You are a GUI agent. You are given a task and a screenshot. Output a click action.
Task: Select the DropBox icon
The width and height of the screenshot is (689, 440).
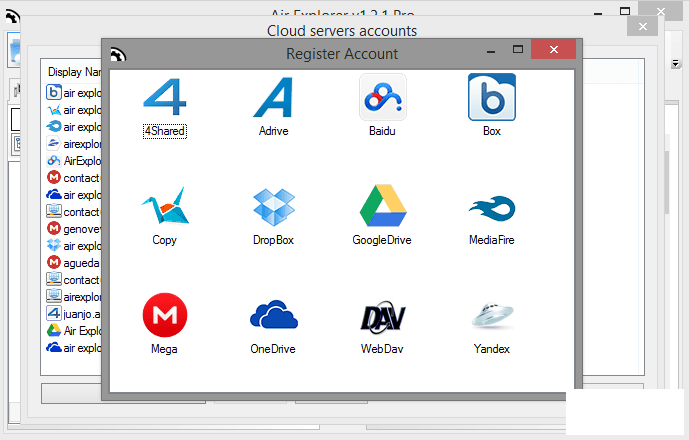click(x=274, y=206)
